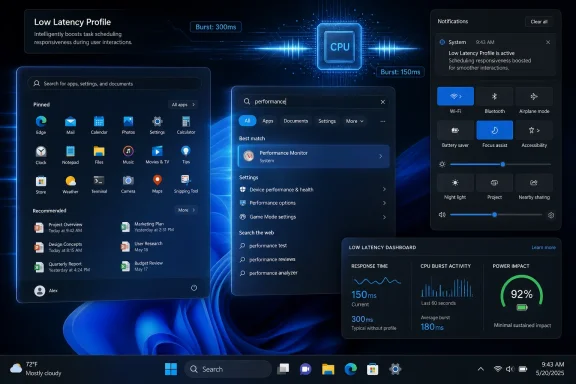Open Edge from pinned apps

(x=41, y=124)
